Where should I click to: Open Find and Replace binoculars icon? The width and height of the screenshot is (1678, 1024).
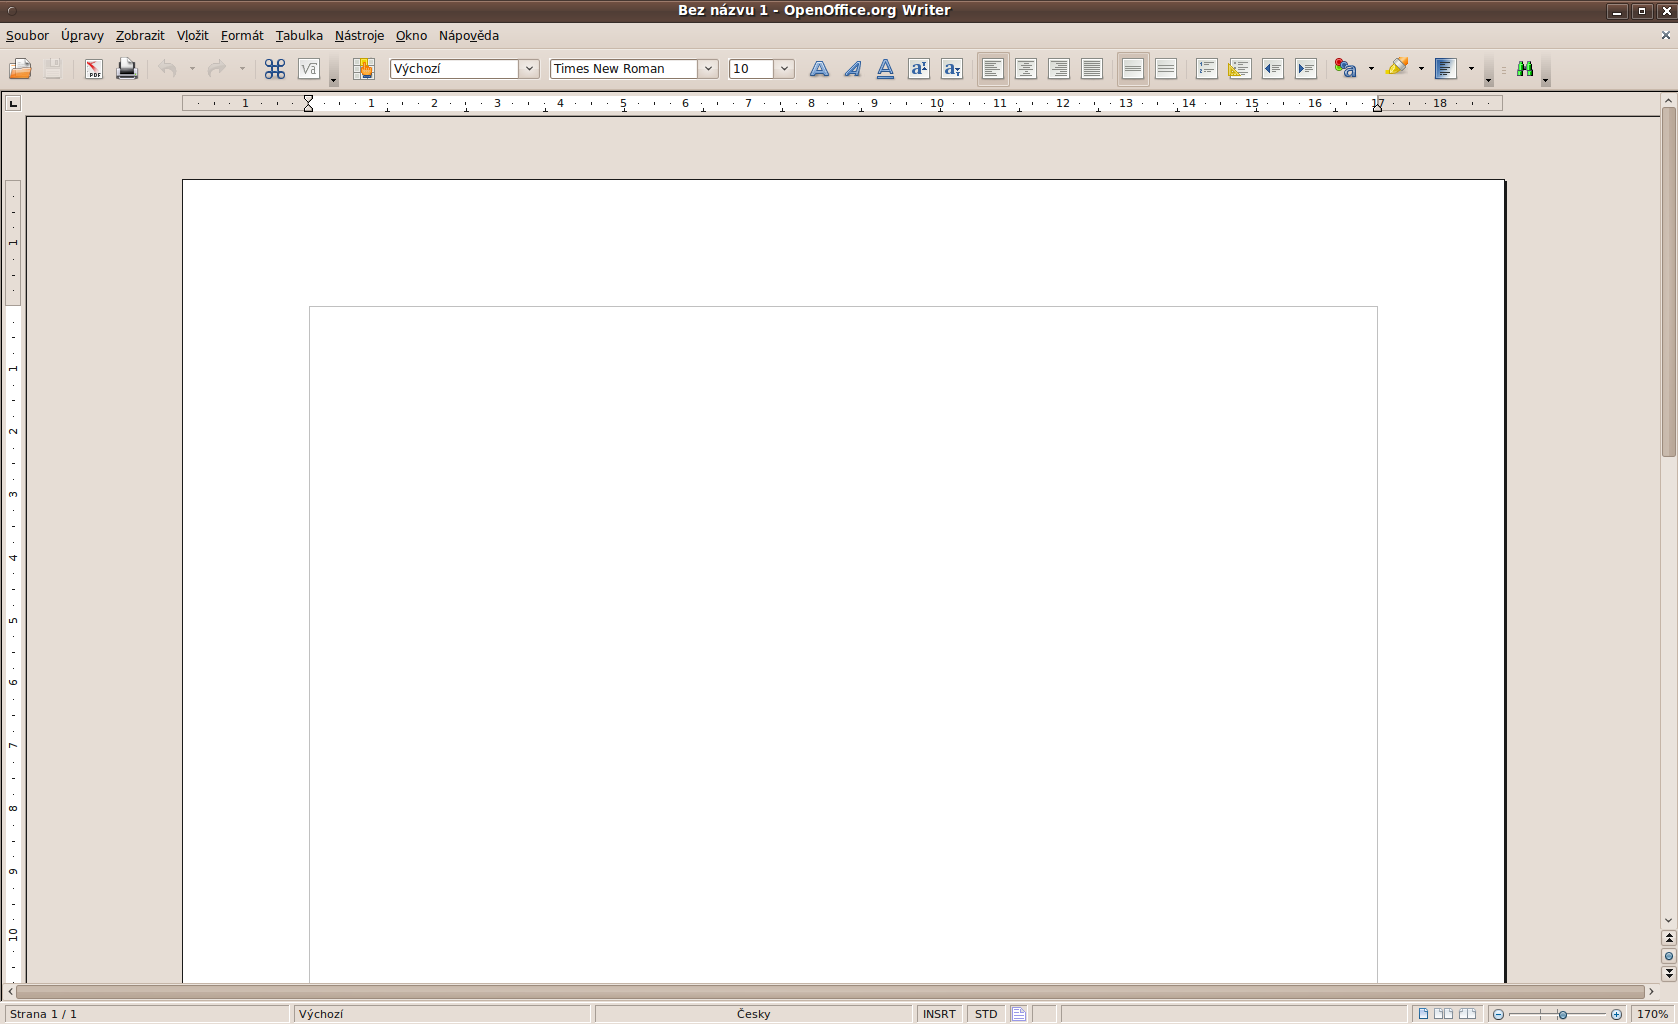point(1525,69)
